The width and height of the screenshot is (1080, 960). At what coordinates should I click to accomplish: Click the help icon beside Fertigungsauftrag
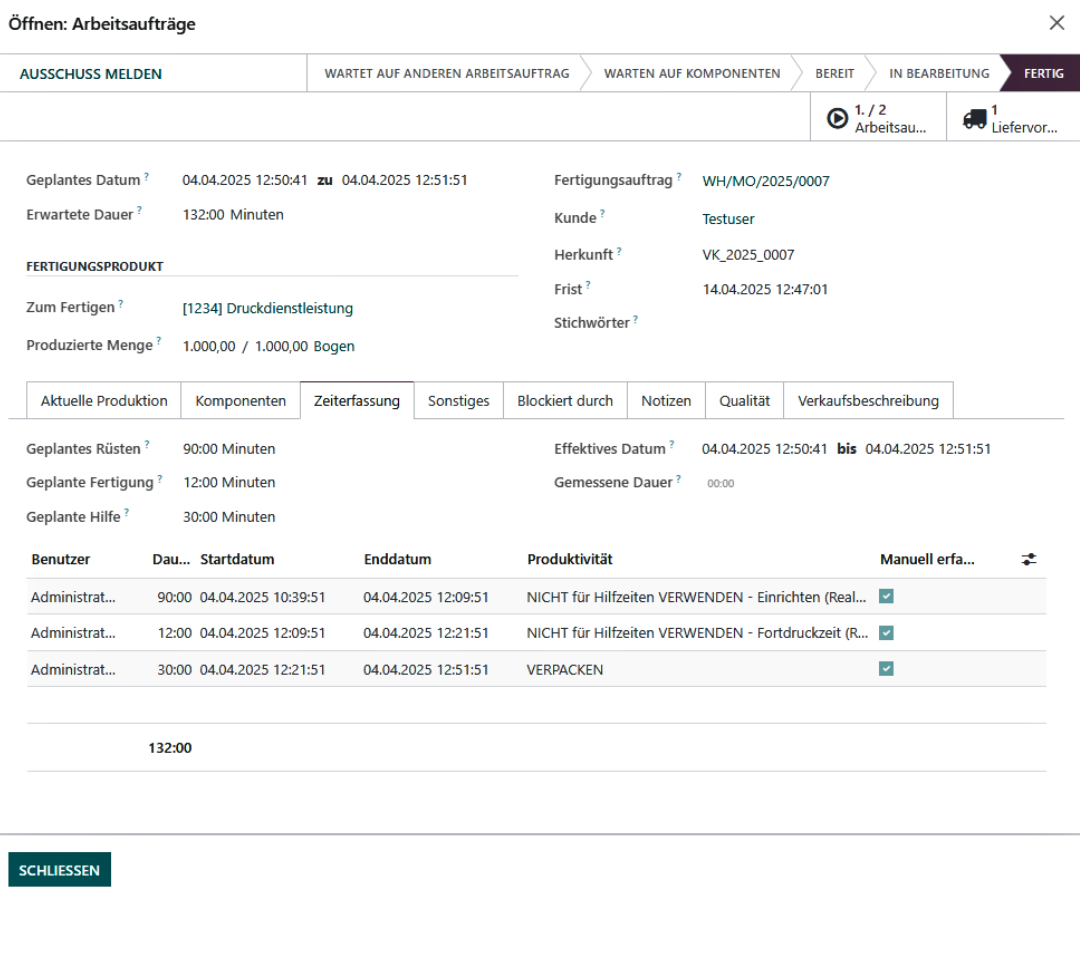tap(680, 175)
